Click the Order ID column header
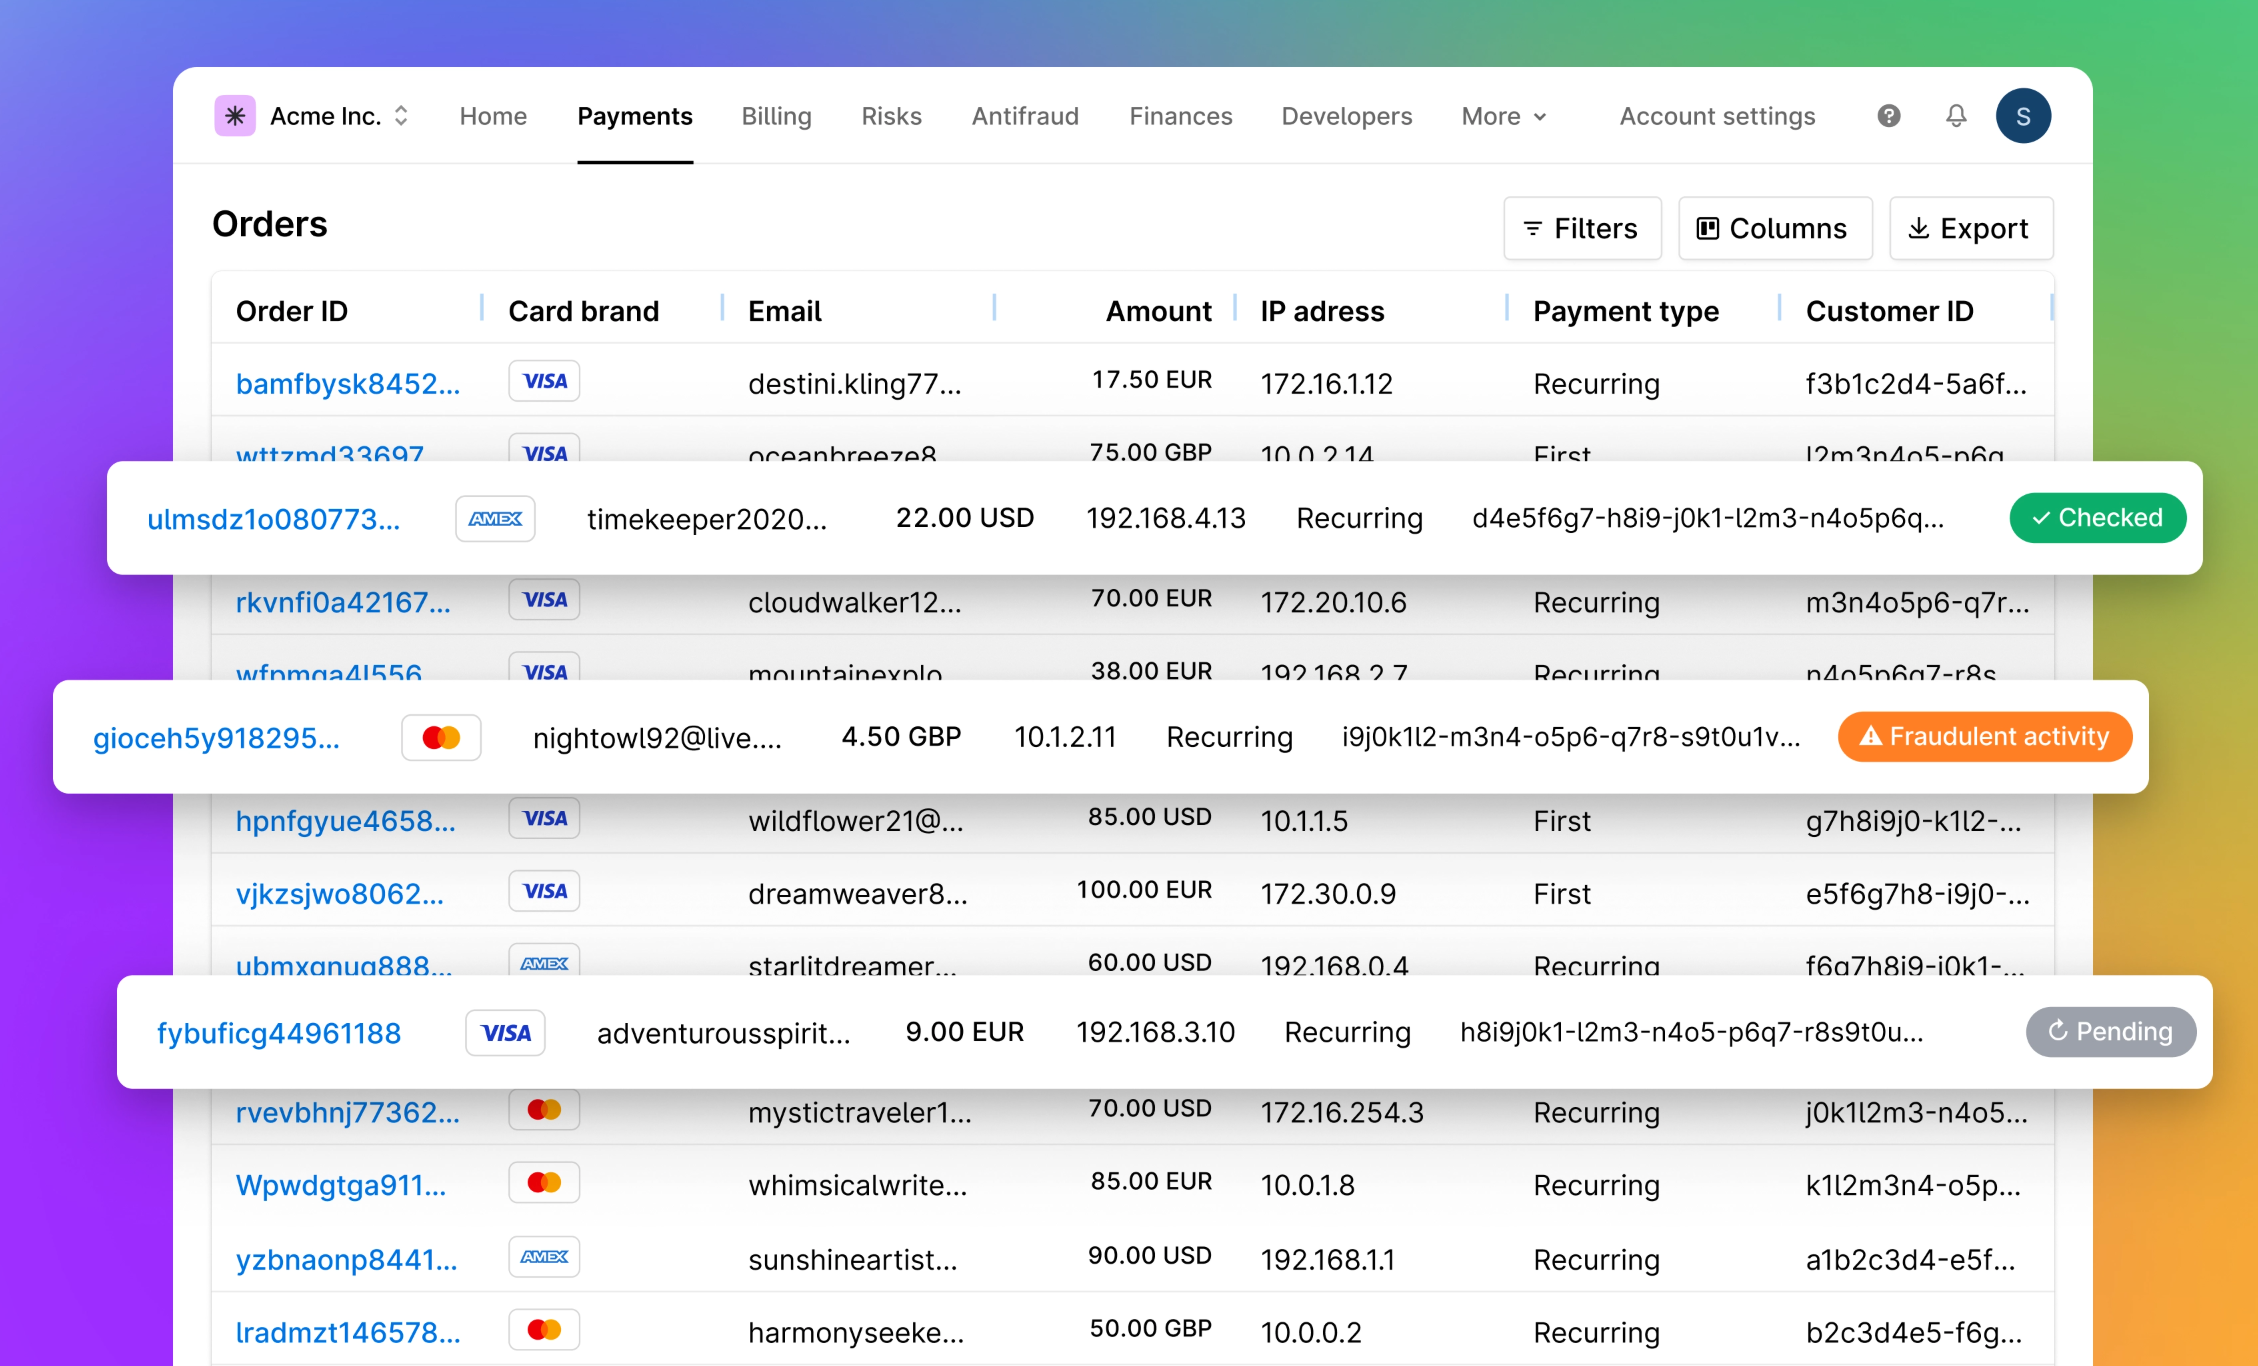This screenshot has height=1366, width=2258. [292, 311]
